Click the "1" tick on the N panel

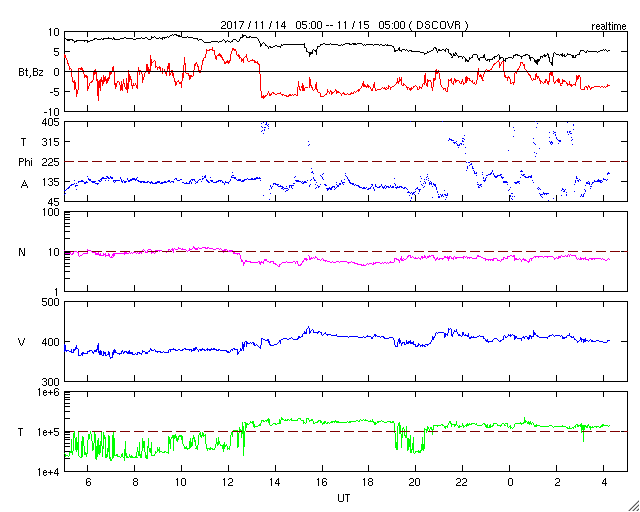(x=57, y=292)
